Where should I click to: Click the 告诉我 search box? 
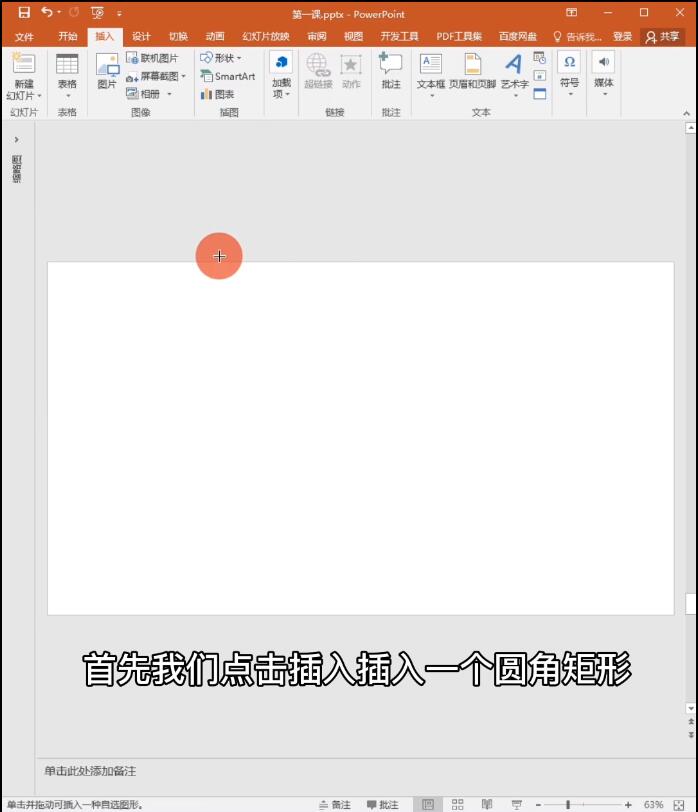coord(577,37)
